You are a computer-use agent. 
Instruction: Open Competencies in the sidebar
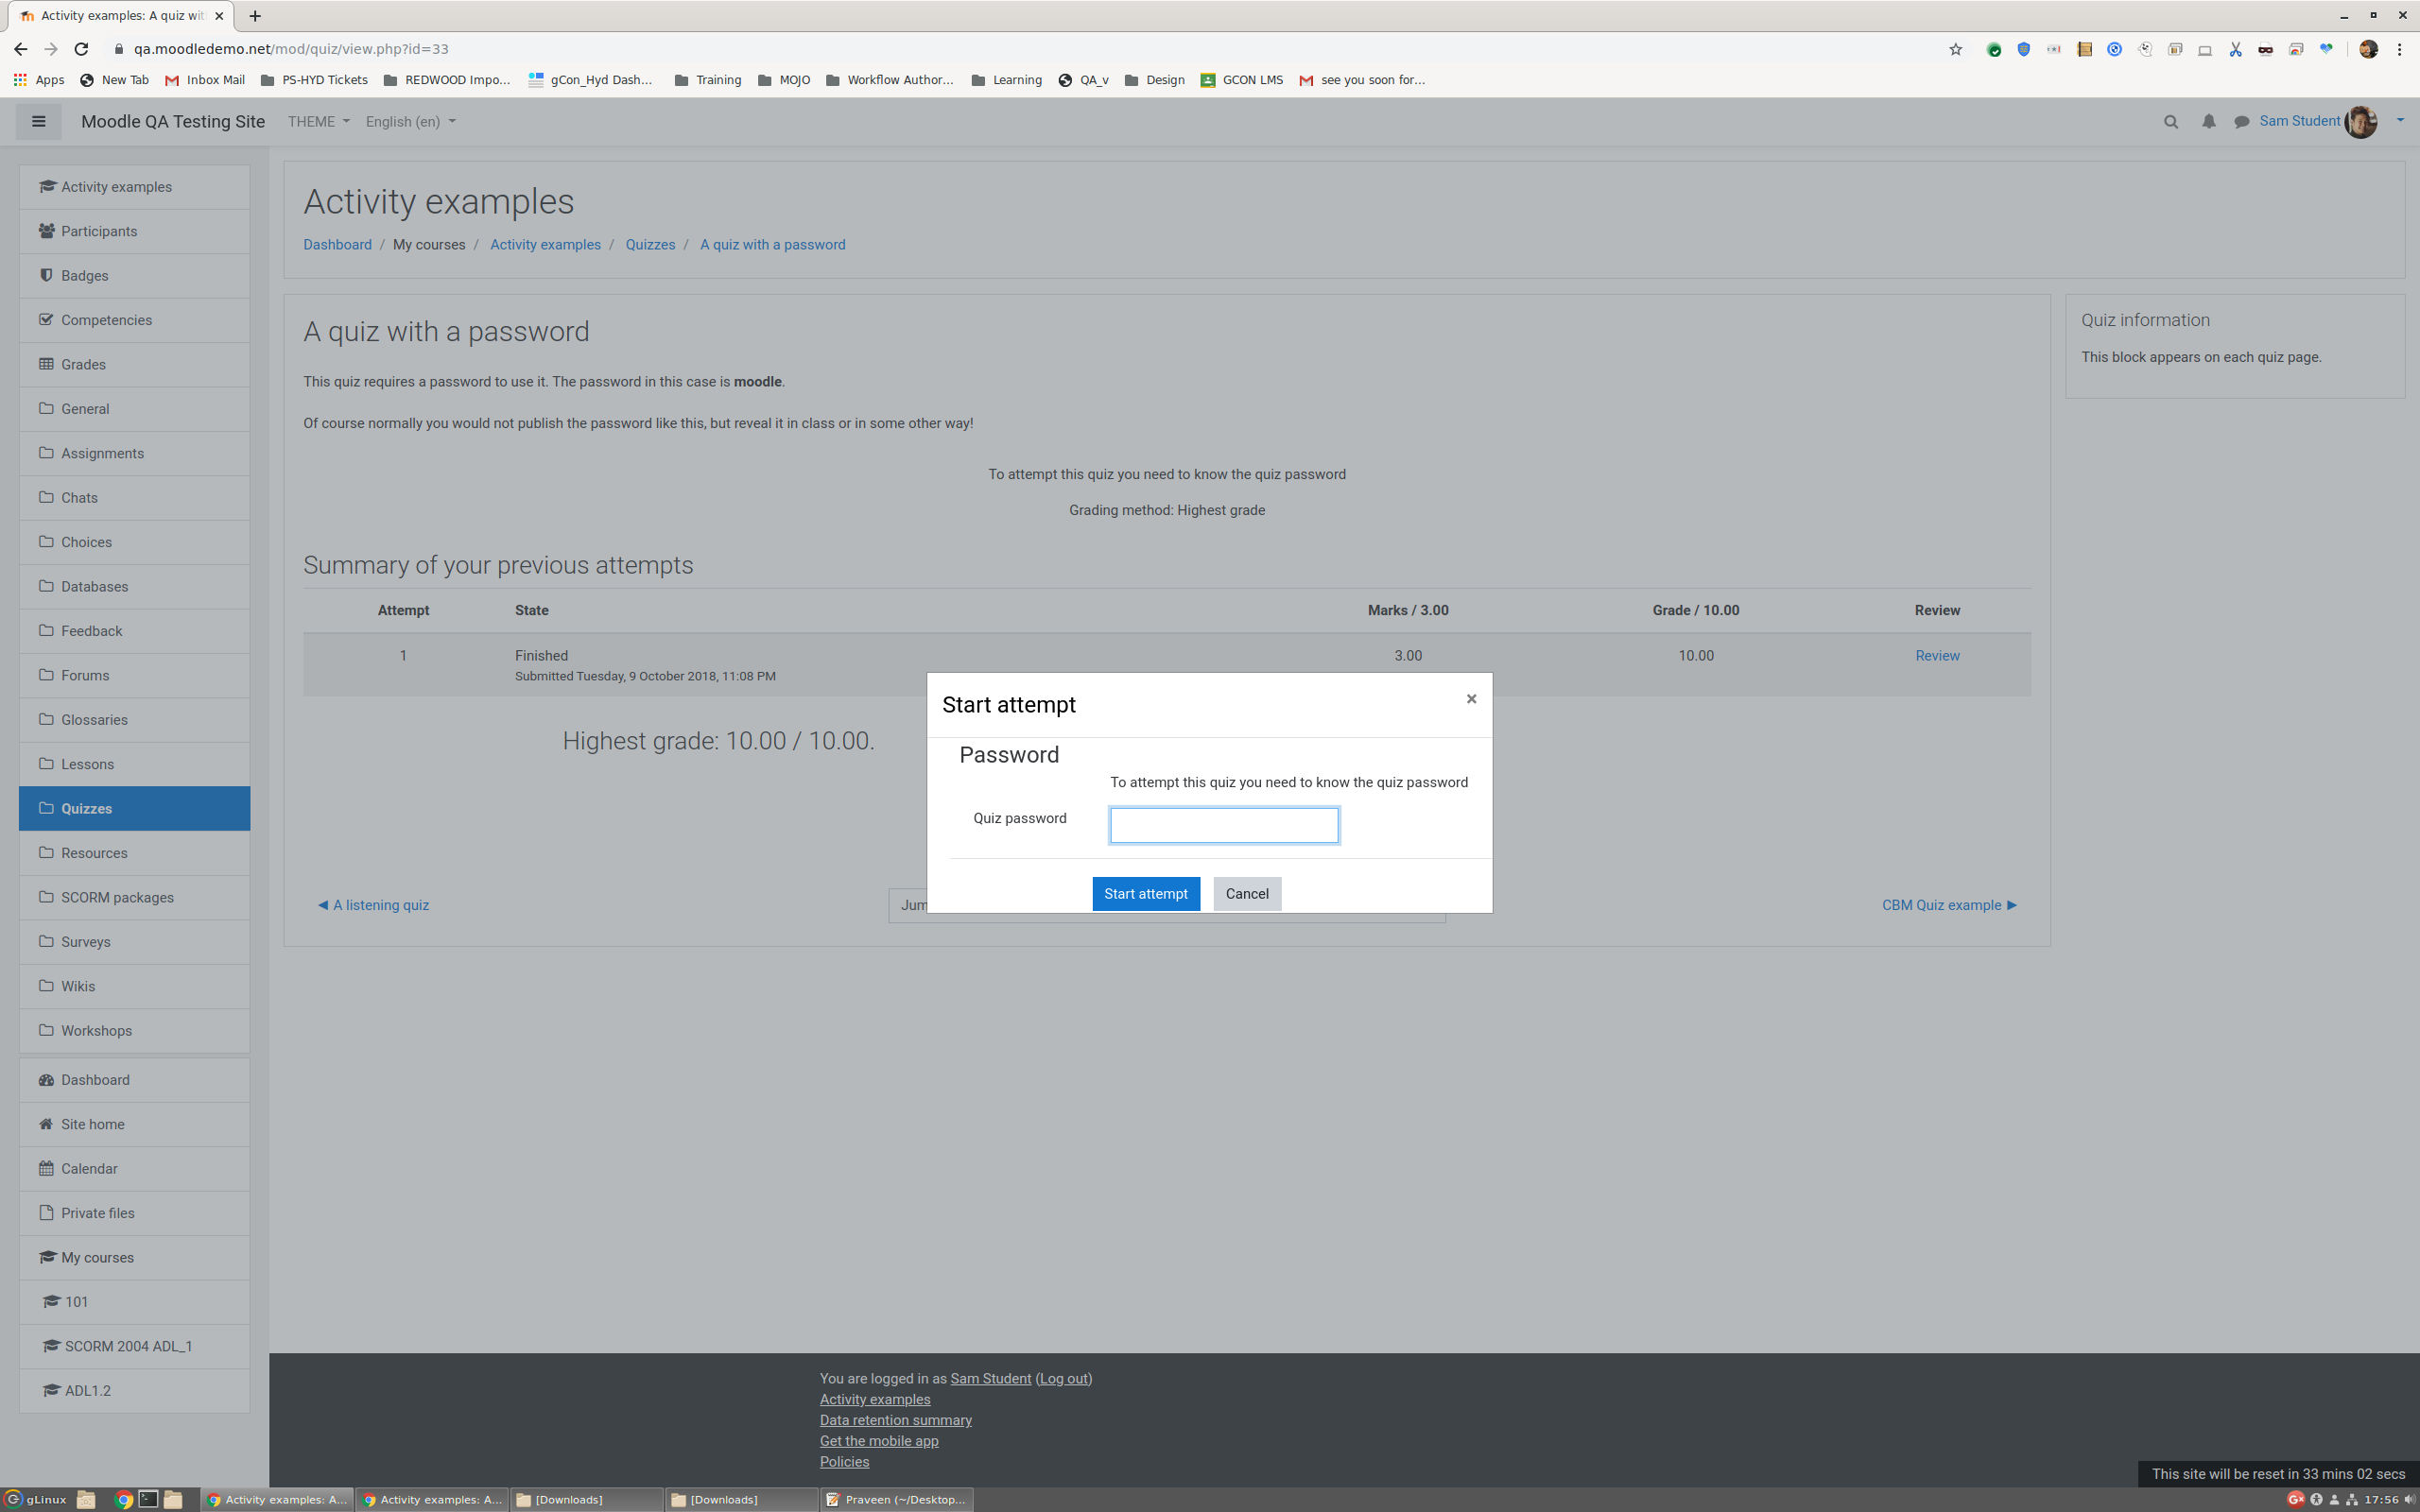pos(134,320)
